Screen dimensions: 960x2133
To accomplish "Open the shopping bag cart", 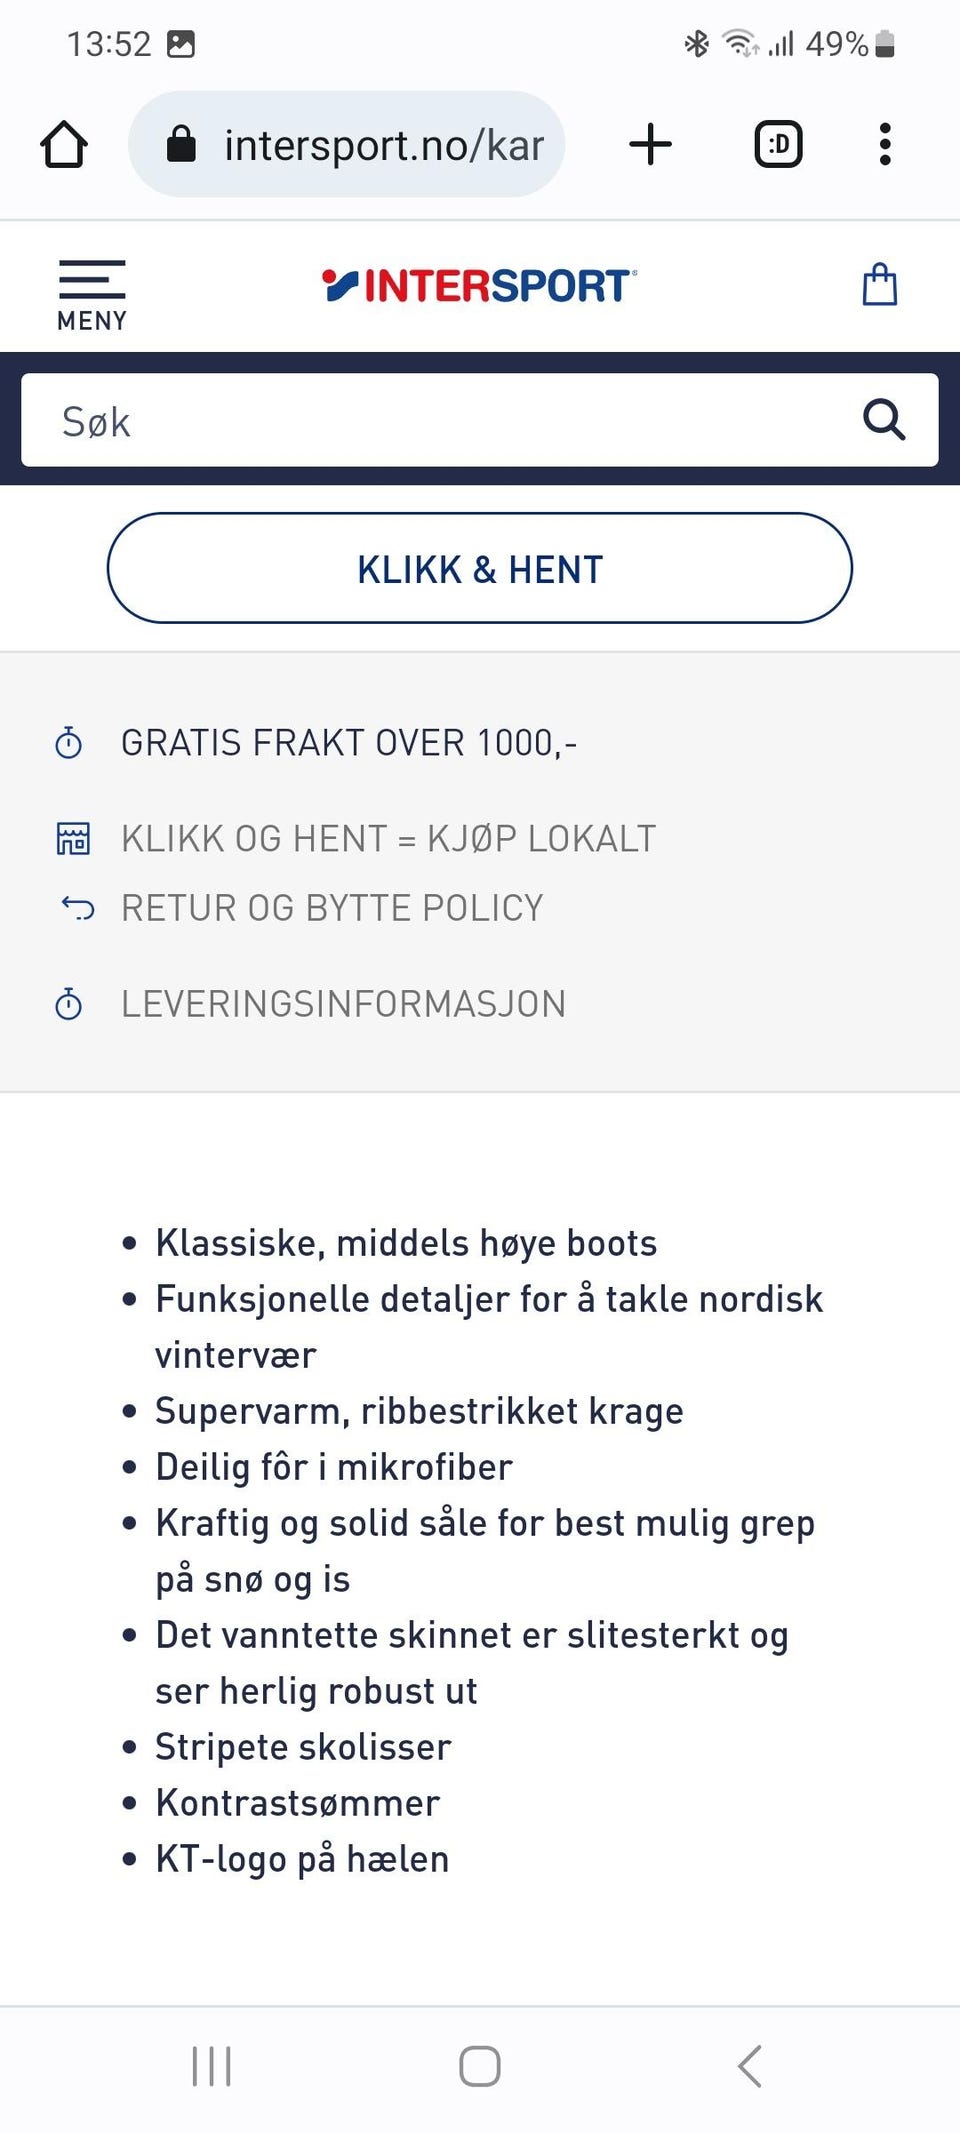I will (x=880, y=285).
